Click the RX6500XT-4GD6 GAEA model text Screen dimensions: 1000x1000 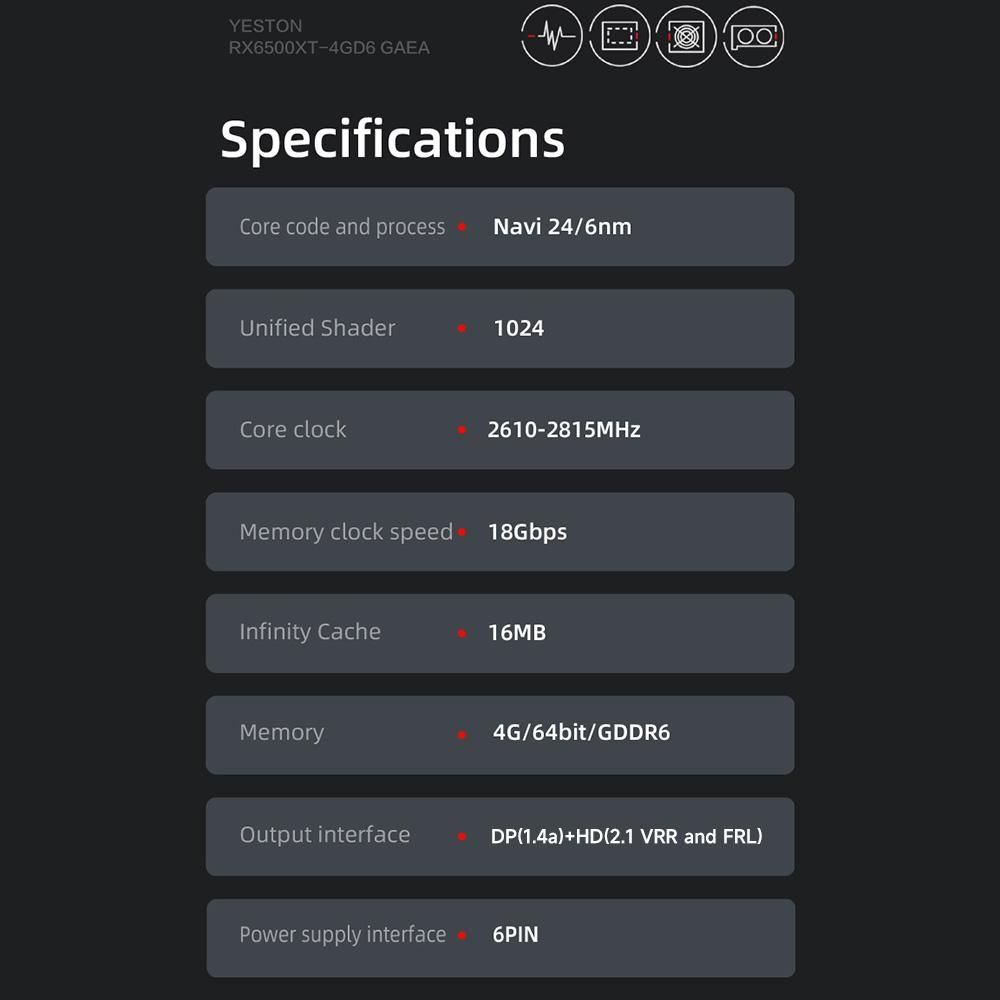(329, 47)
